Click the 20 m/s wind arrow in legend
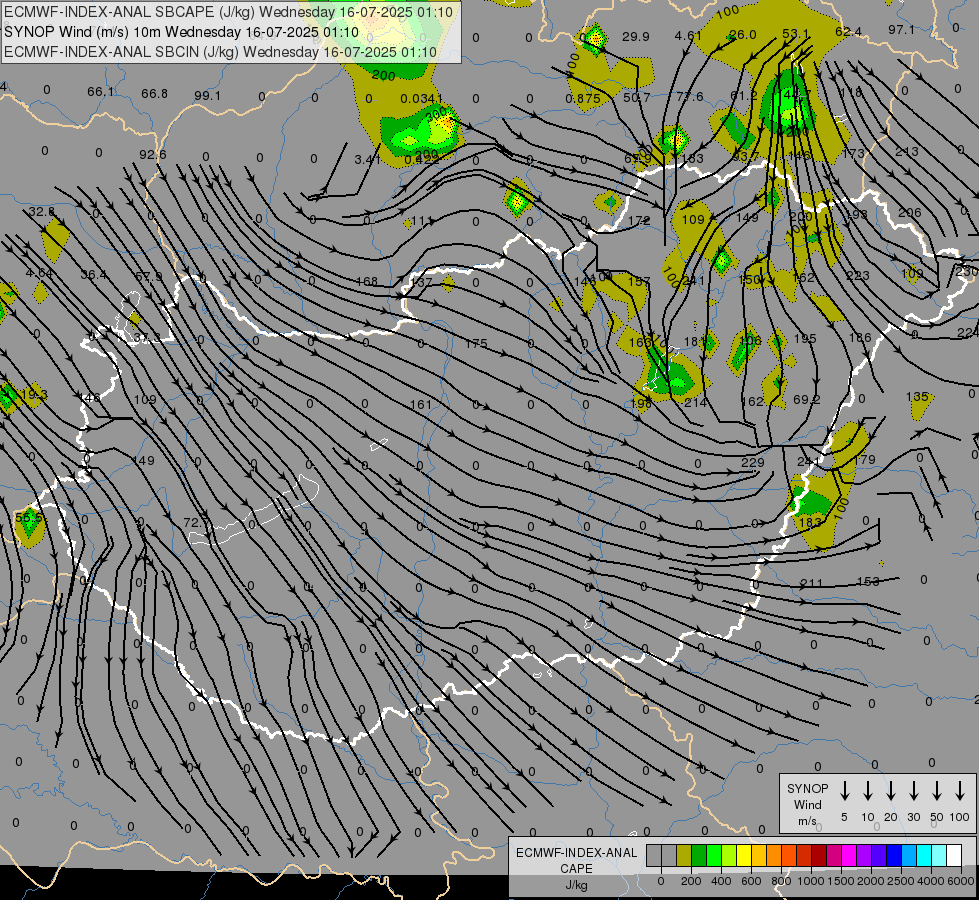Image resolution: width=979 pixels, height=900 pixels. point(891,791)
